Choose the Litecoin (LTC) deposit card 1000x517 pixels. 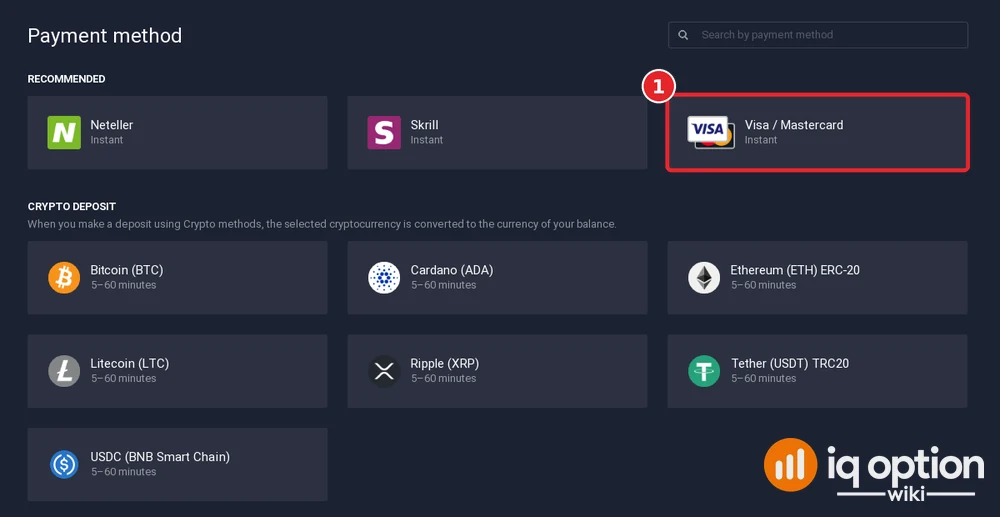click(x=177, y=371)
